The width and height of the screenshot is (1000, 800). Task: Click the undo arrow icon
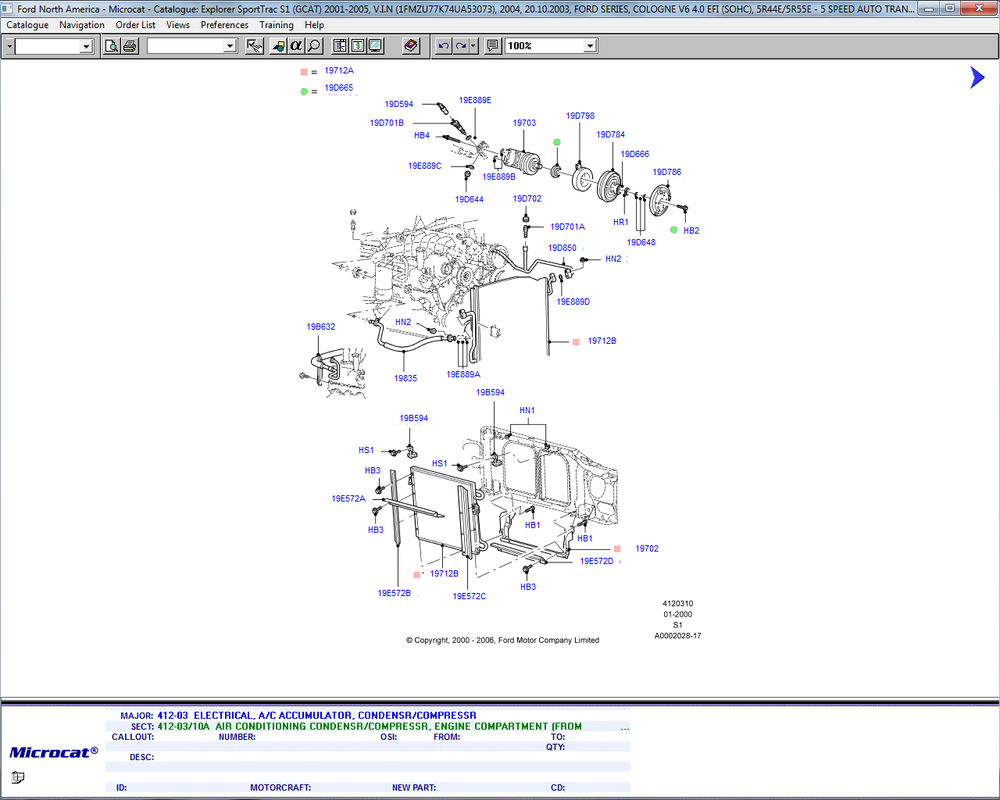[443, 46]
